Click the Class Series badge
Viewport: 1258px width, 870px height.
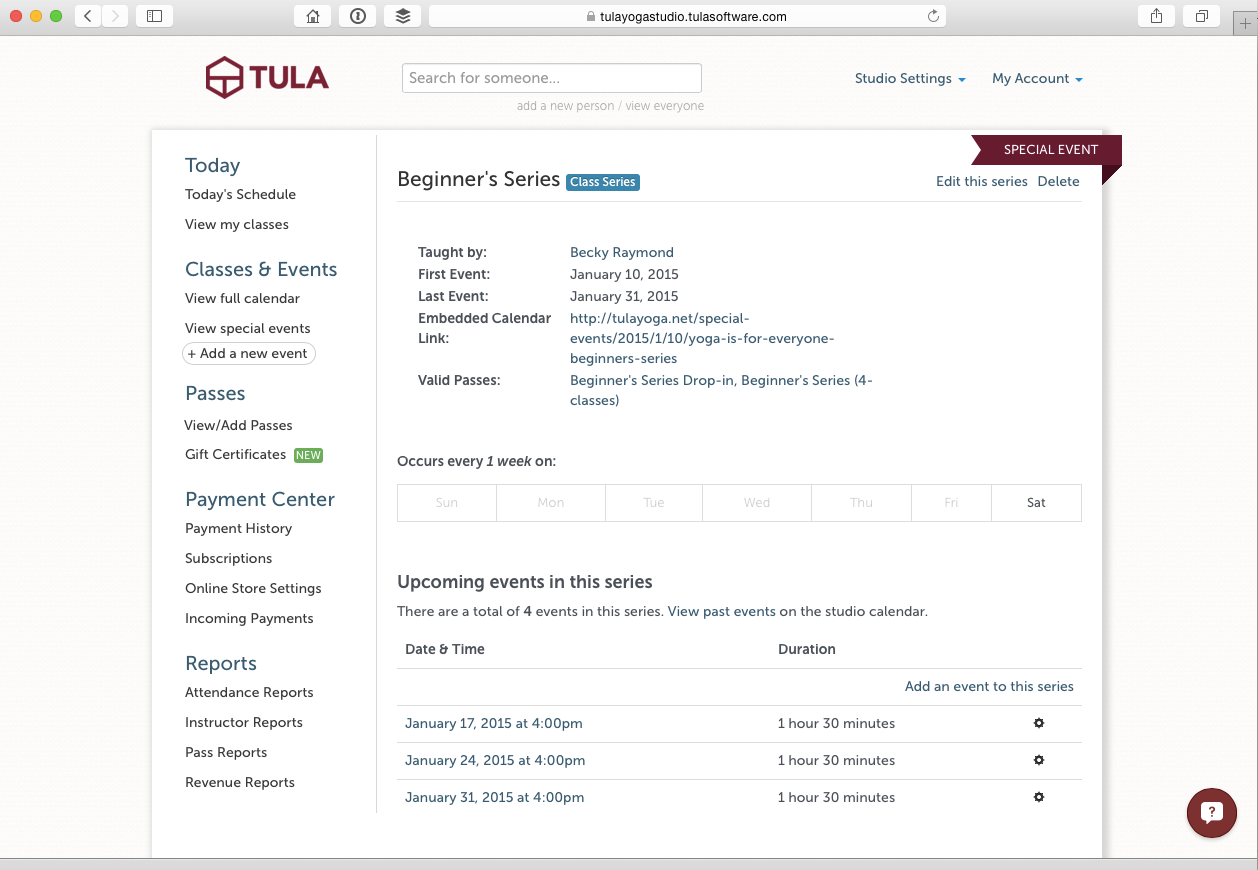(603, 182)
